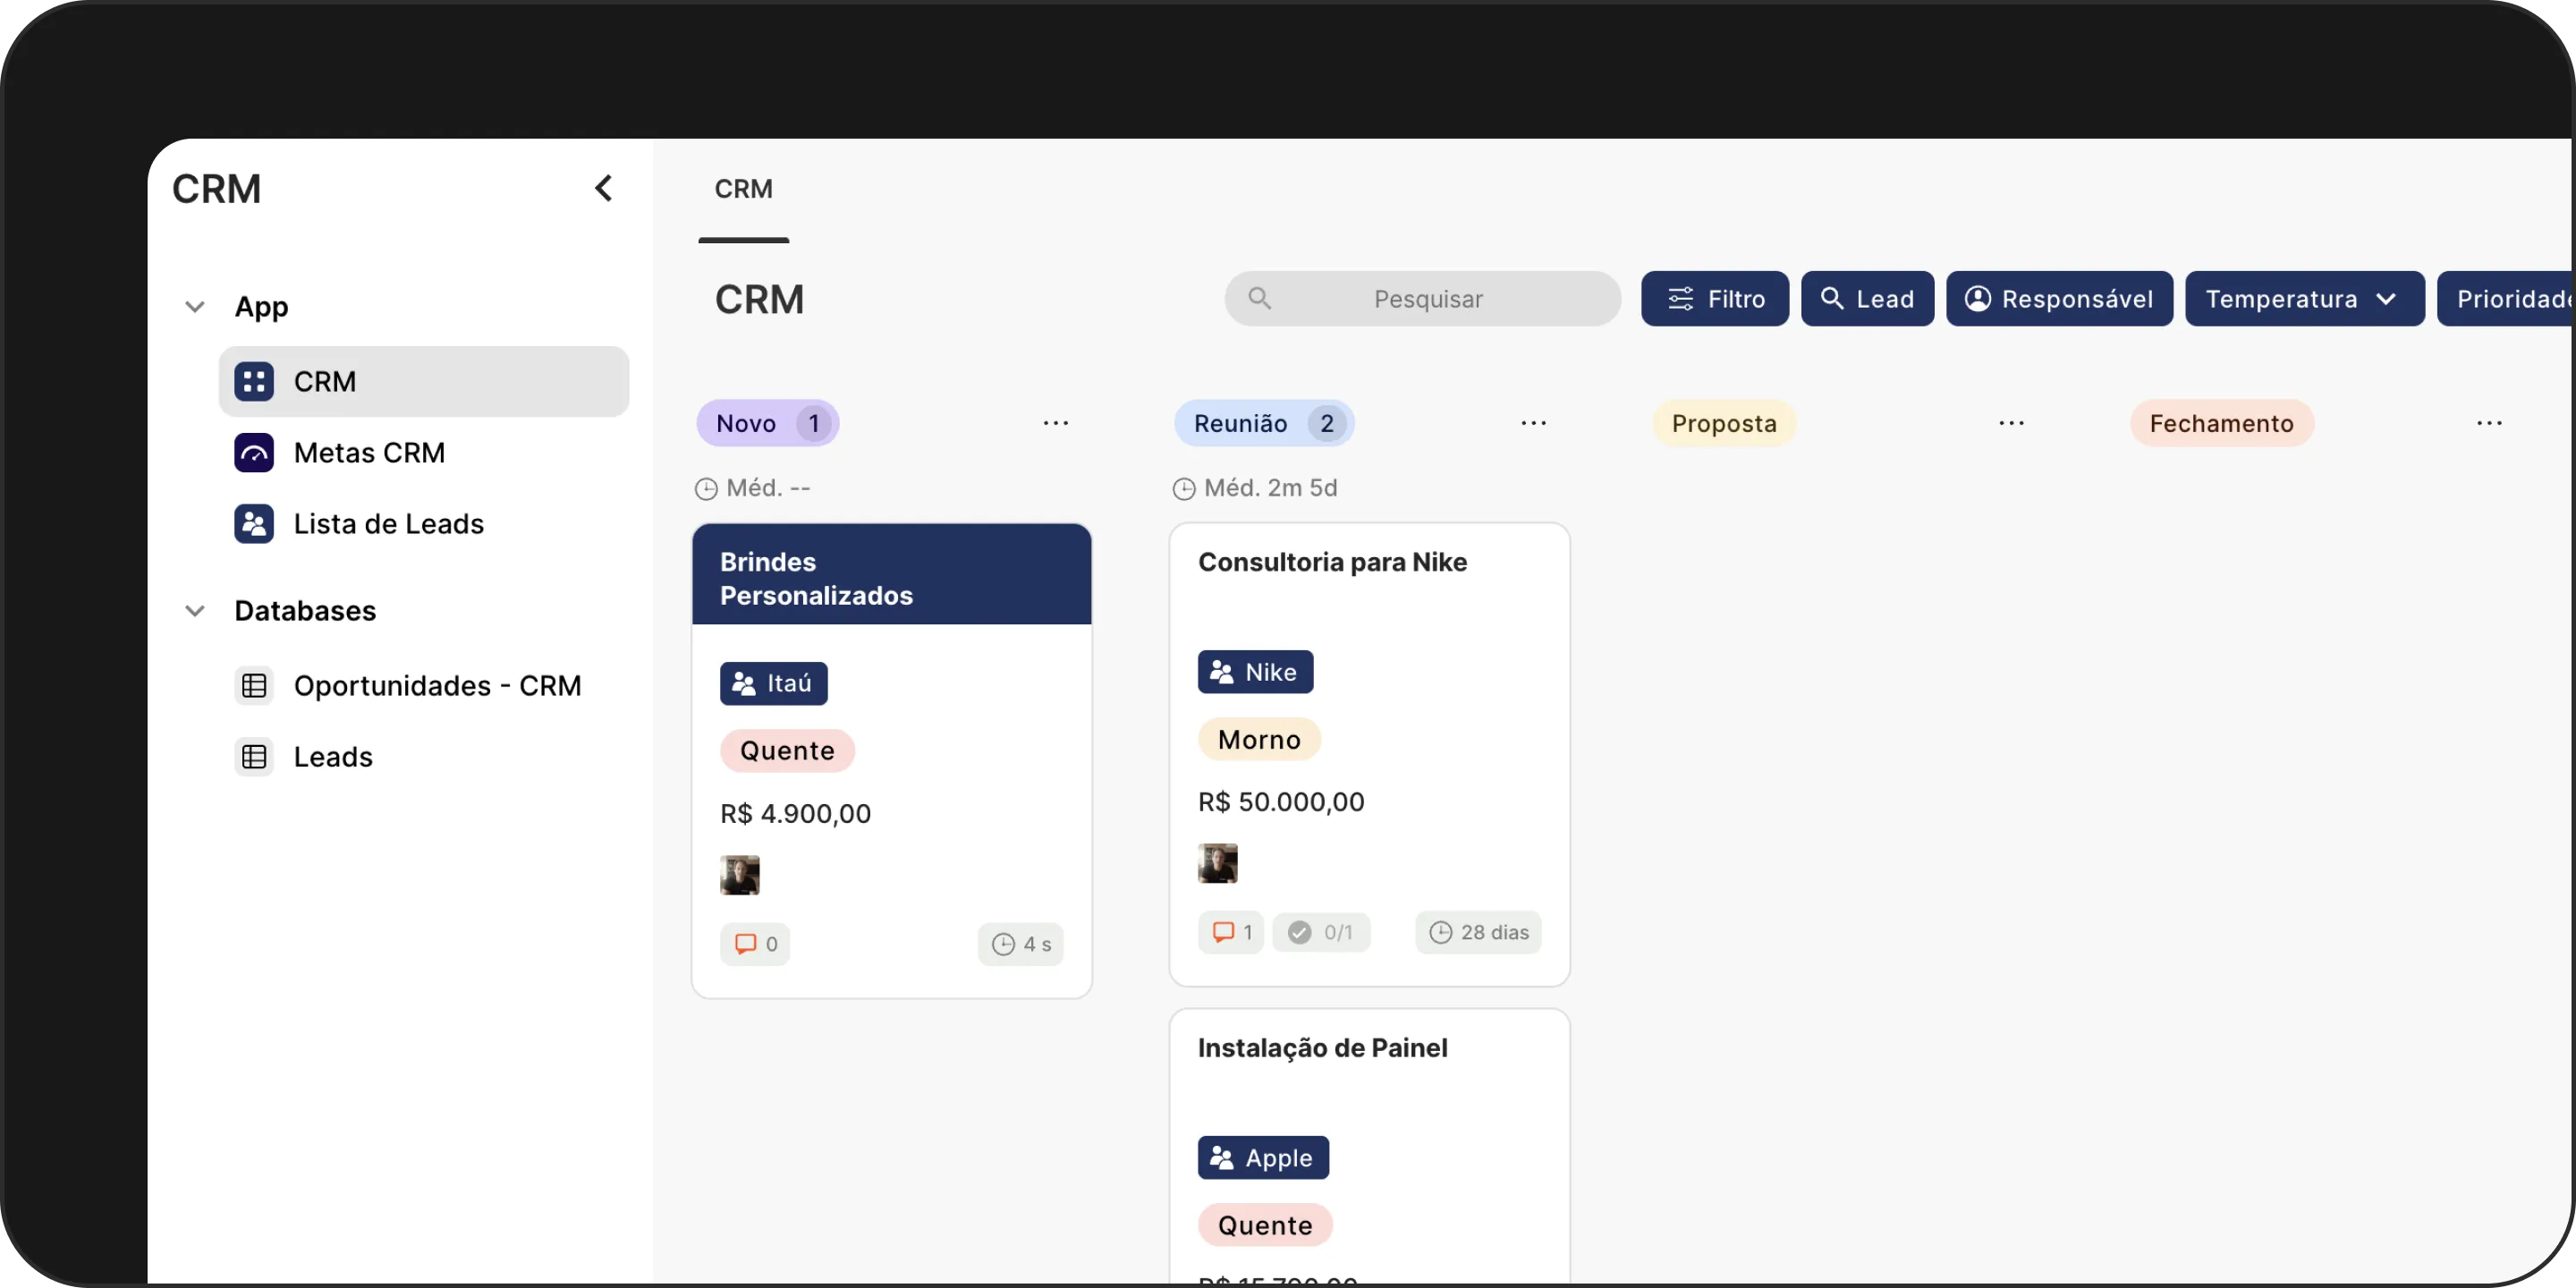The width and height of the screenshot is (2576, 1288).
Task: Collapse the sidebar with the back chevron
Action: coord(603,188)
